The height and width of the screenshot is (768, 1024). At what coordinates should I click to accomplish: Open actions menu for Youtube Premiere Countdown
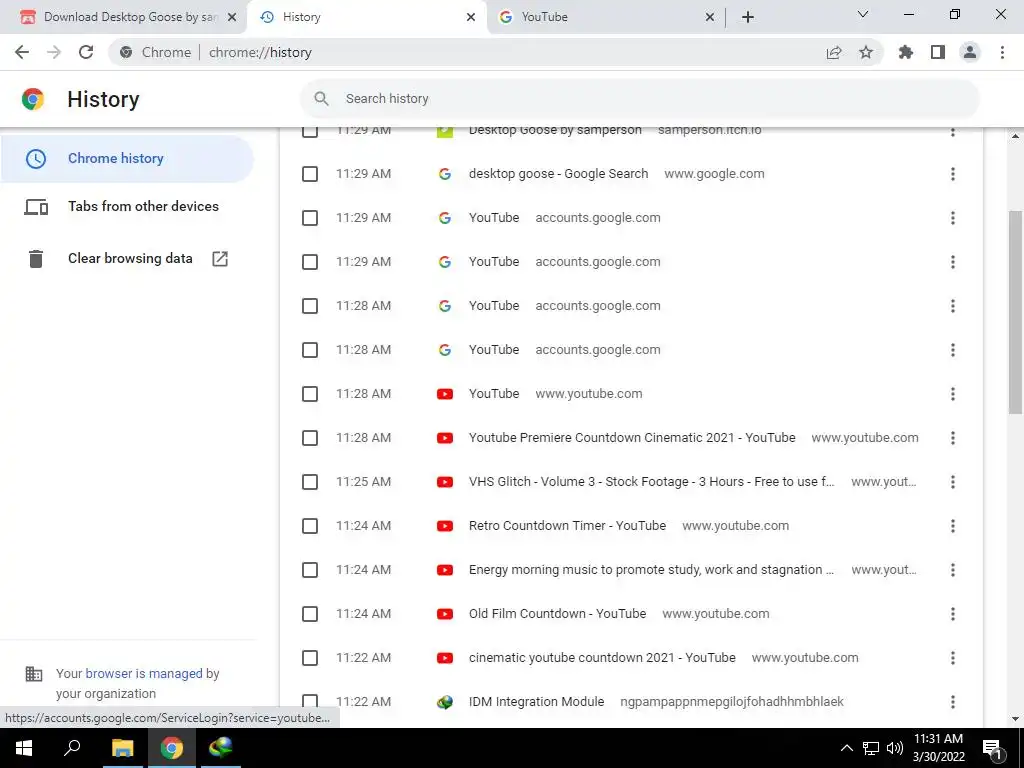953,438
